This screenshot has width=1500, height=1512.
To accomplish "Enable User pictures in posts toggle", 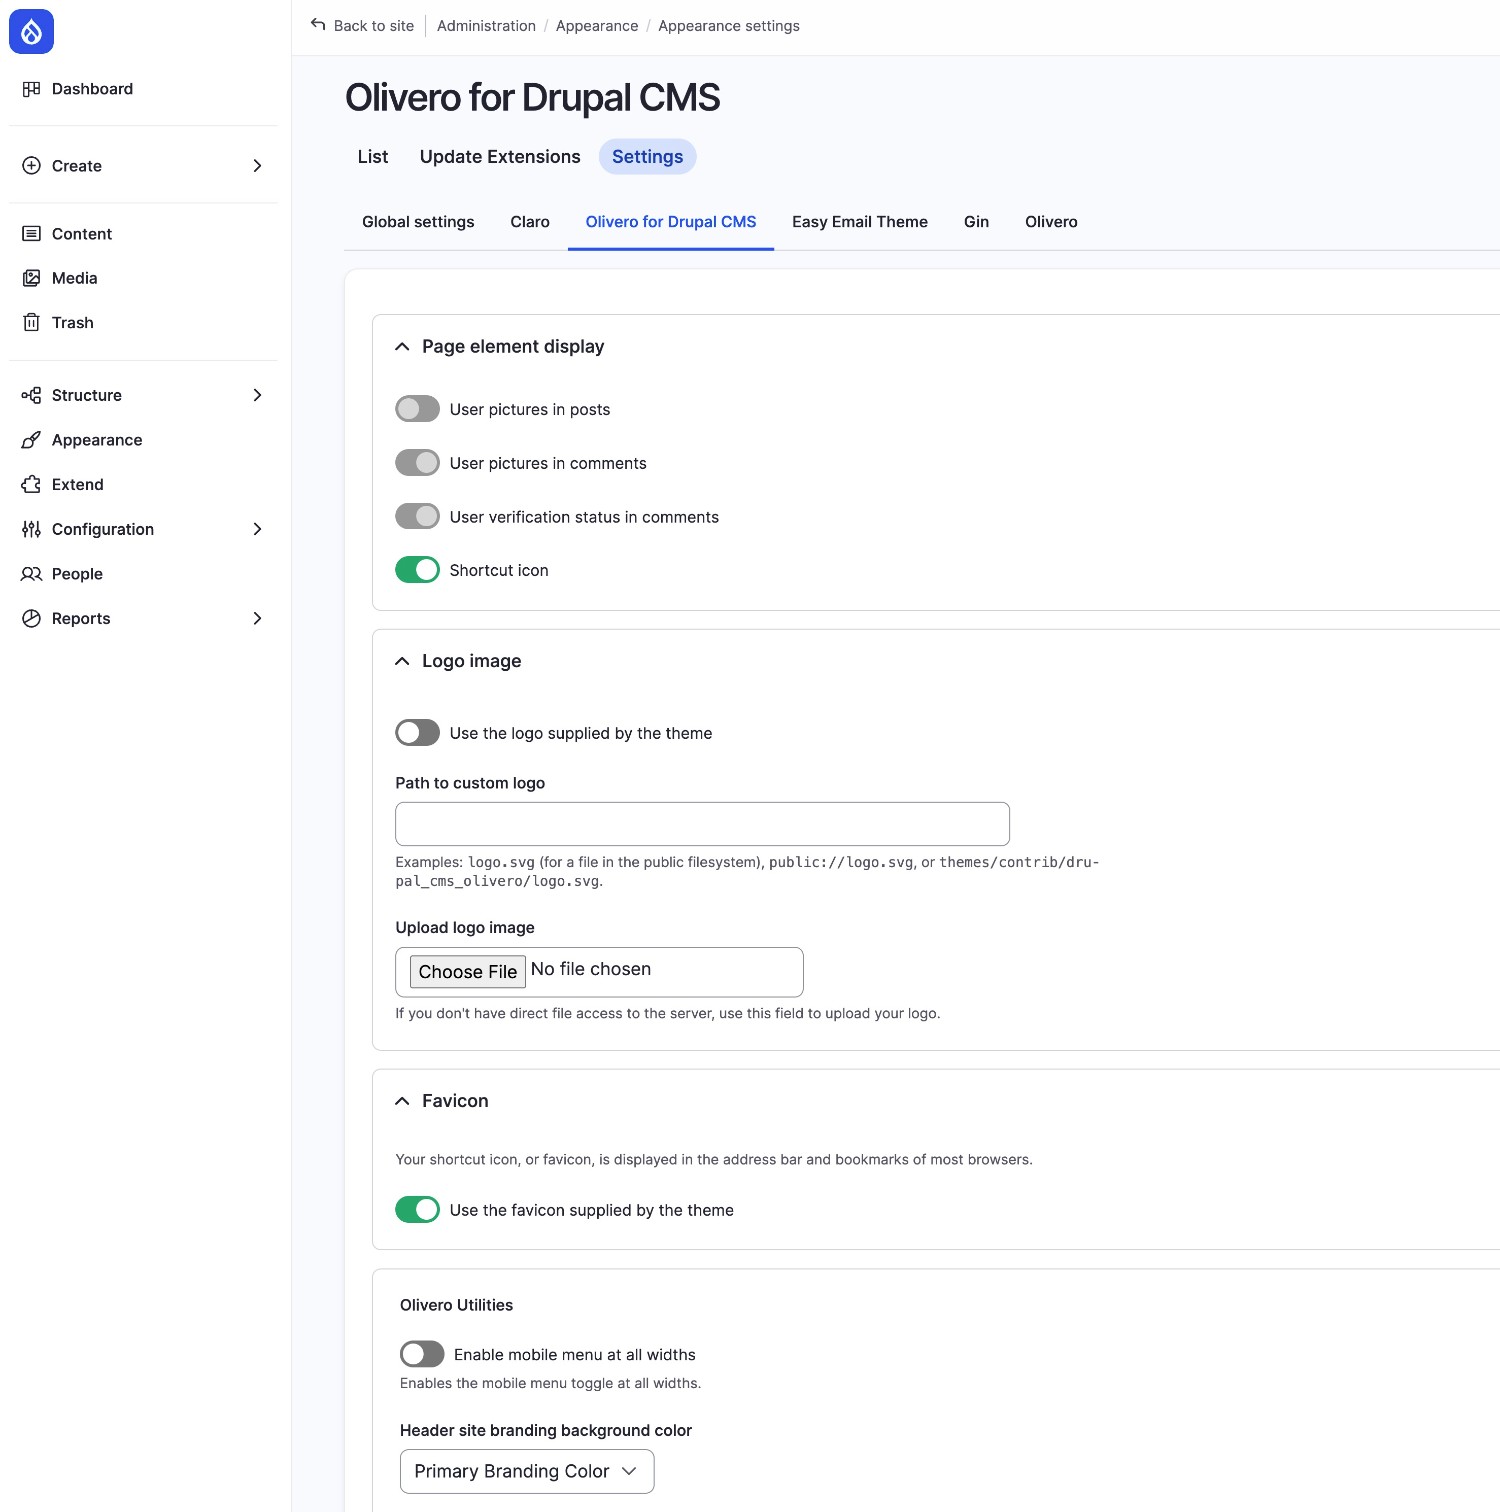I will click(x=417, y=409).
